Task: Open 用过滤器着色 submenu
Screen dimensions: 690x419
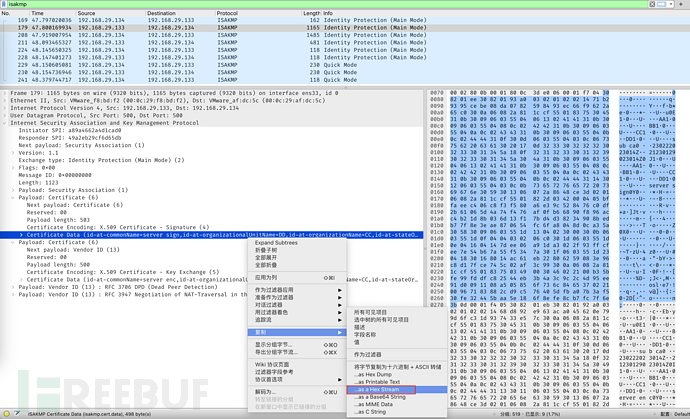Action: pos(297,312)
